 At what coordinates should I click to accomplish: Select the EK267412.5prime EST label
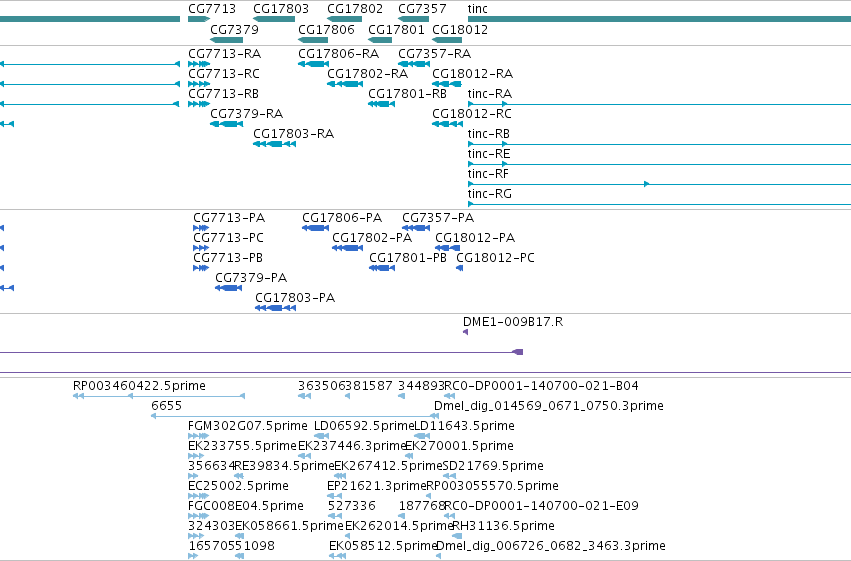tap(388, 467)
